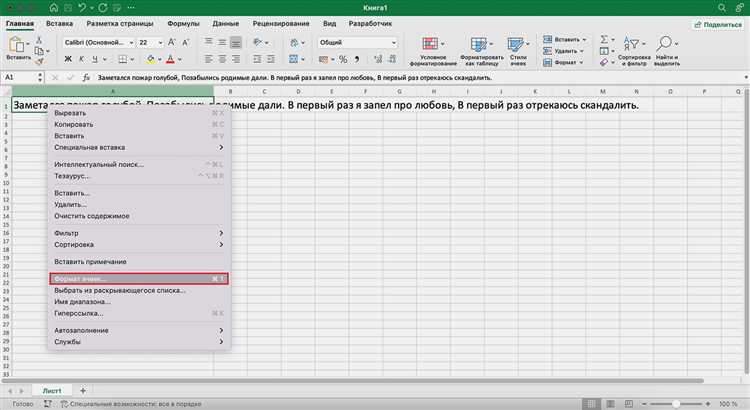Toggle underline (Ч) formatting

click(x=95, y=59)
